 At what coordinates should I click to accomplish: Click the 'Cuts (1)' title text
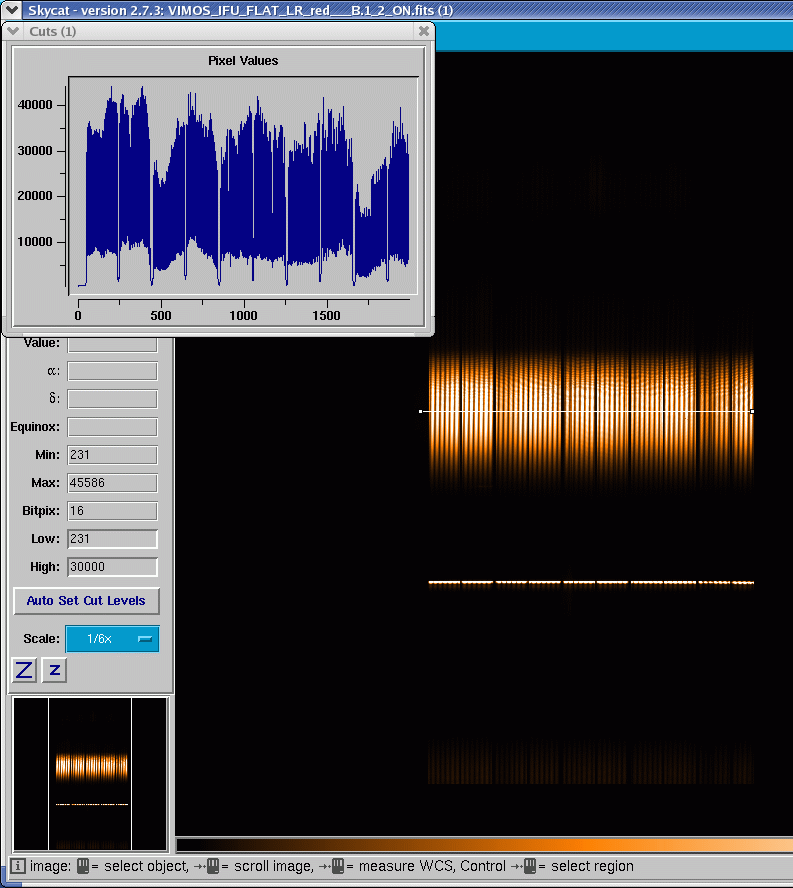tap(53, 31)
